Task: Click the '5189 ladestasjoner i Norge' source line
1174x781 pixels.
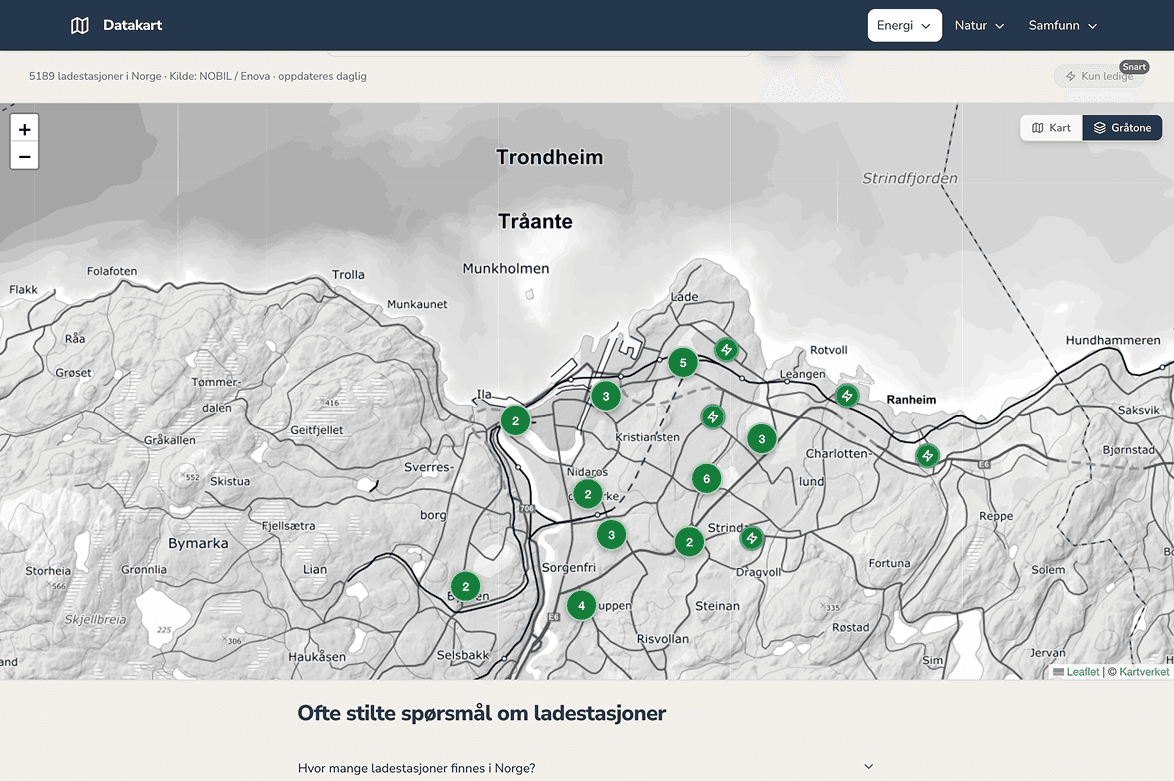Action: click(198, 76)
